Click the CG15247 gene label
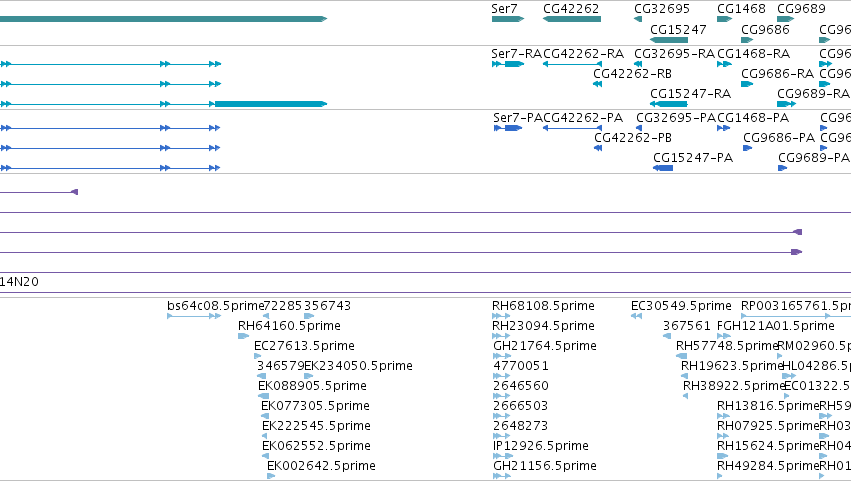Screen dimensions: 851x481 click(x=678, y=29)
